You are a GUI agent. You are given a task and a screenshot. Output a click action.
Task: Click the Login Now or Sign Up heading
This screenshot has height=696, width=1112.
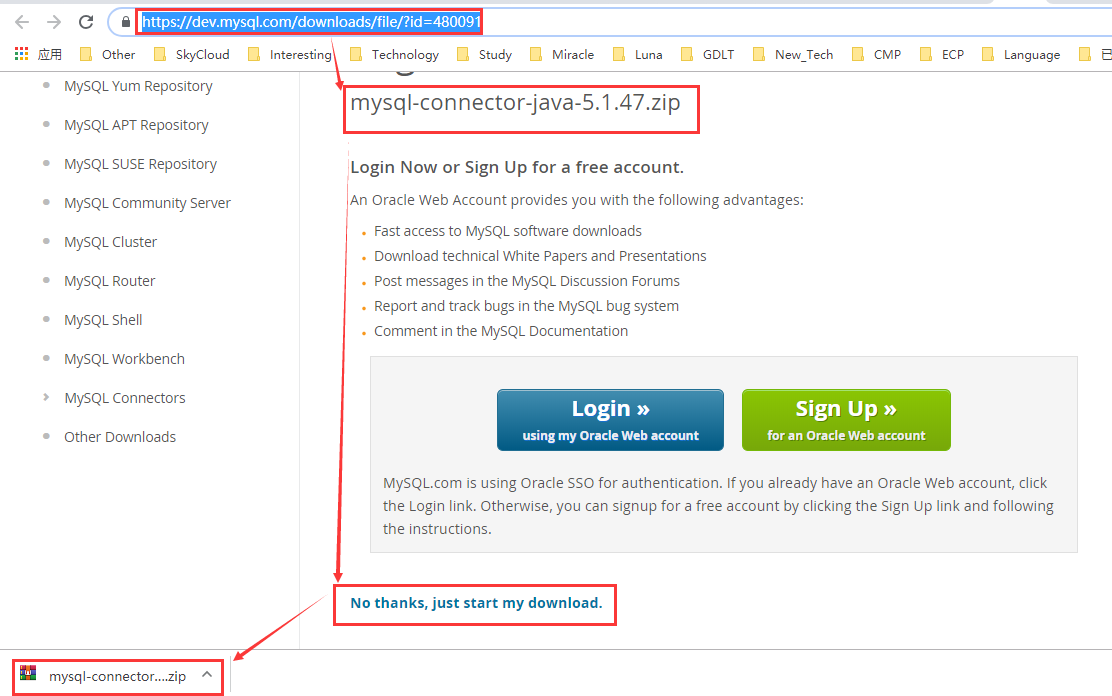(x=517, y=167)
